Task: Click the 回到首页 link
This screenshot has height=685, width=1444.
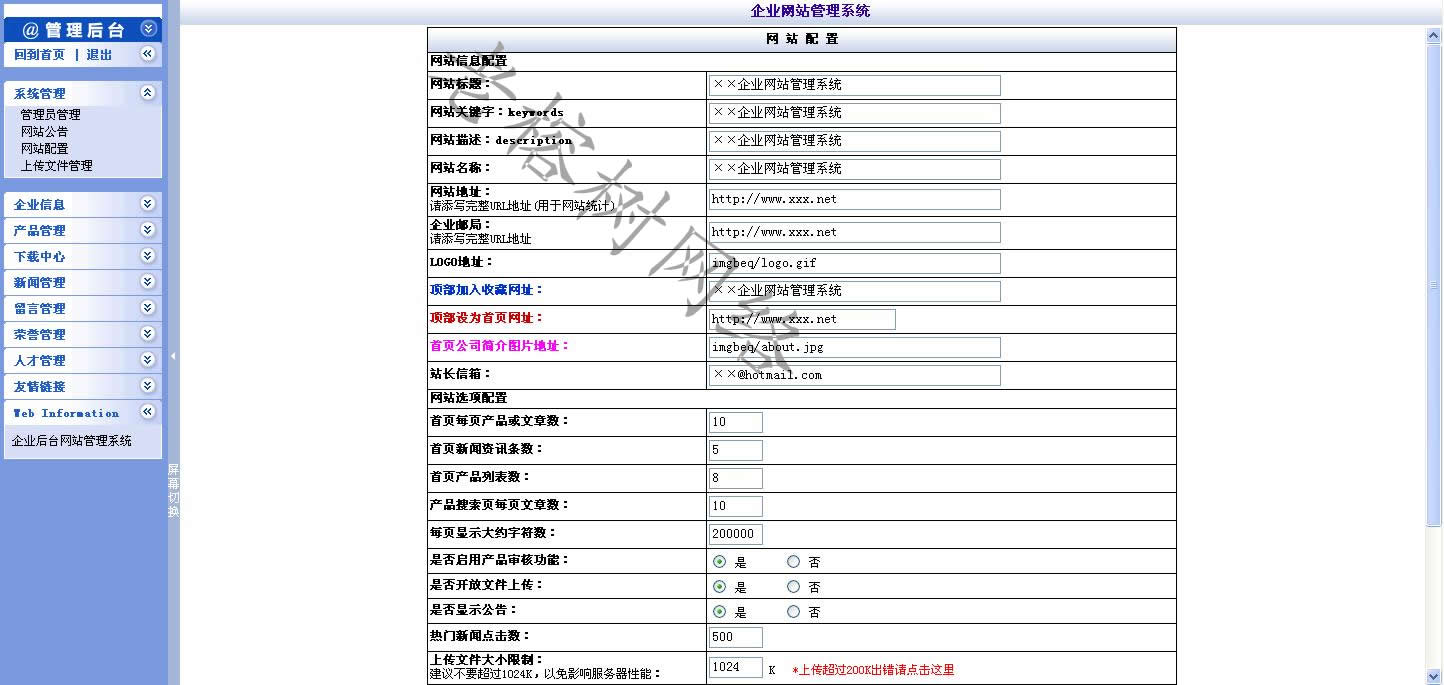Action: click(40, 55)
